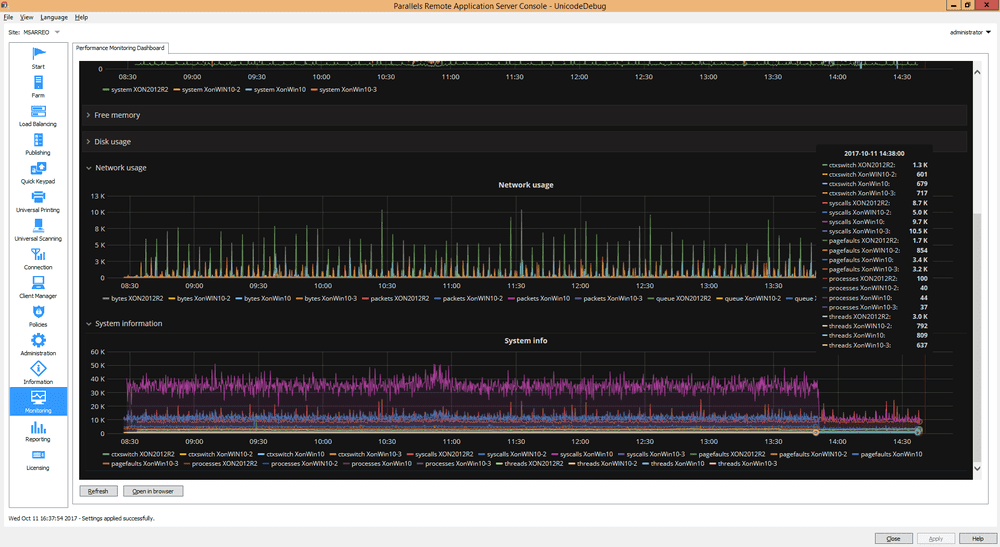Viewport: 1000px width, 547px height.
Task: Open the Farm section
Action: (38, 86)
